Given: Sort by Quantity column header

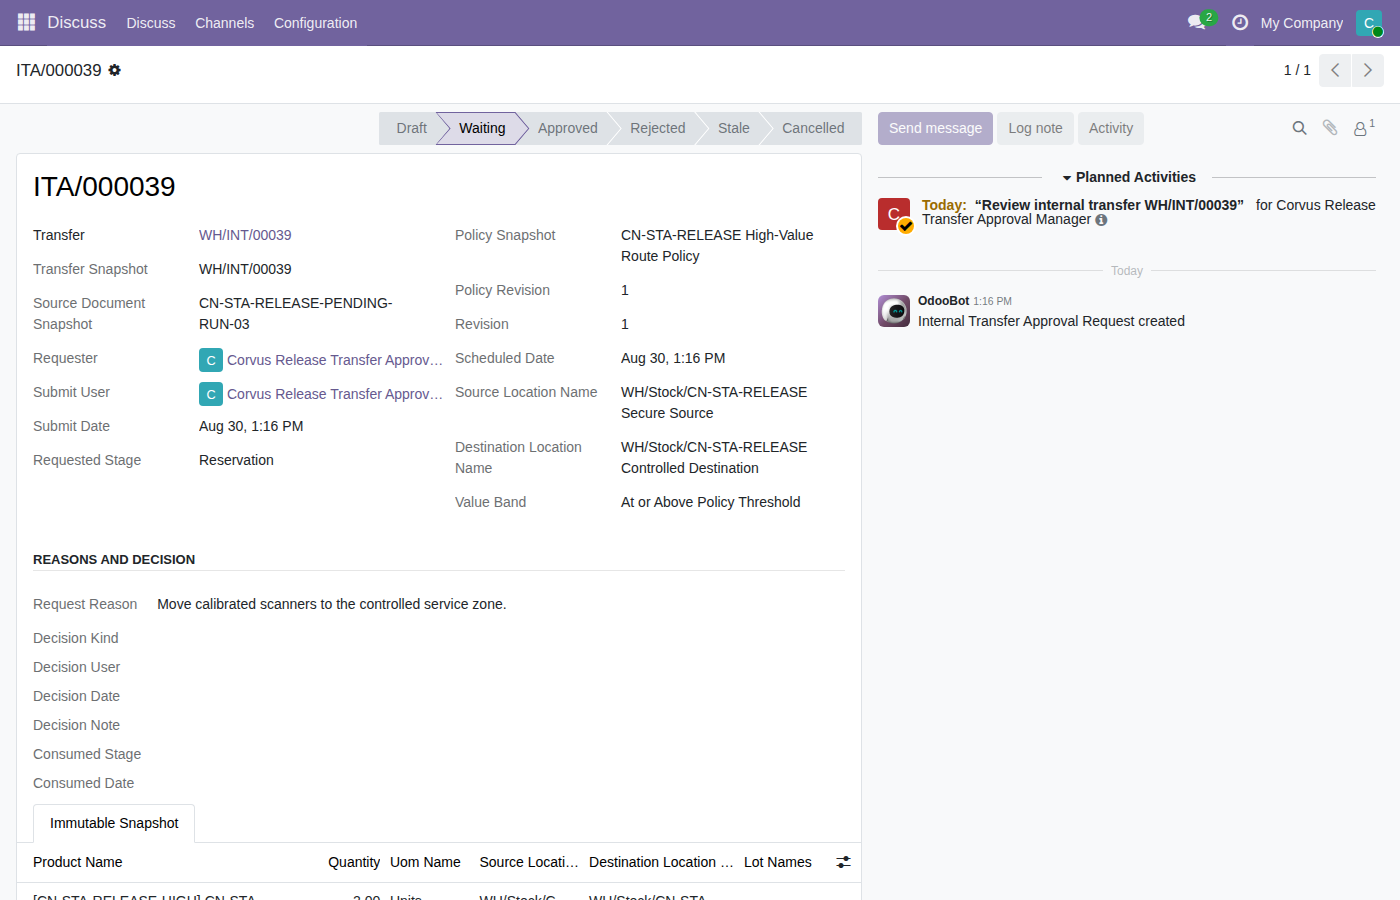Looking at the screenshot, I should coord(354,862).
